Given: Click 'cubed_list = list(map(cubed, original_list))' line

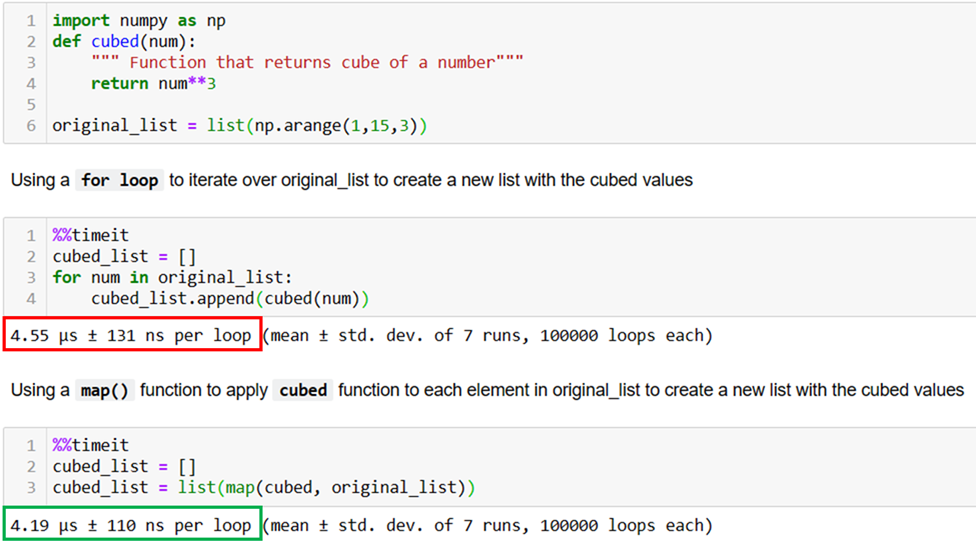Looking at the screenshot, I should [264, 487].
